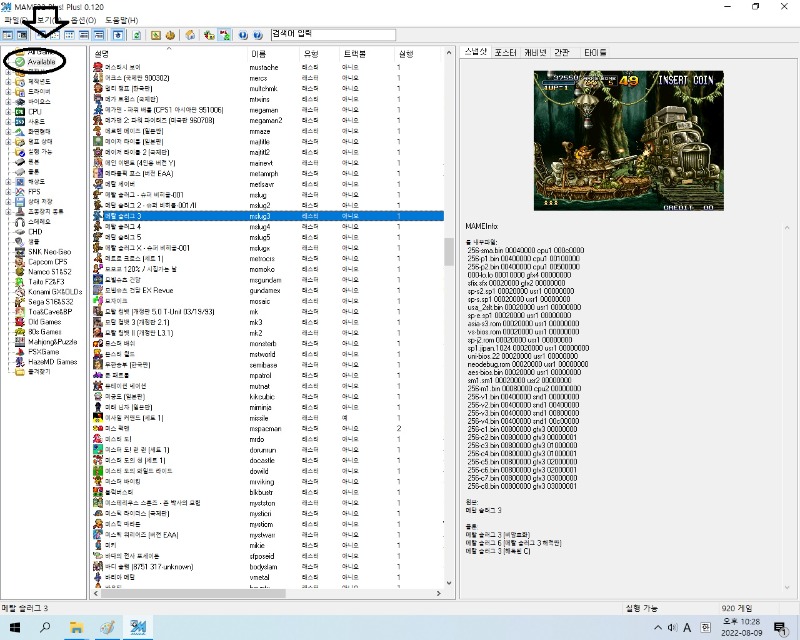Select the gundamex game row
This screenshot has height=640, width=800.
(x=268, y=290)
